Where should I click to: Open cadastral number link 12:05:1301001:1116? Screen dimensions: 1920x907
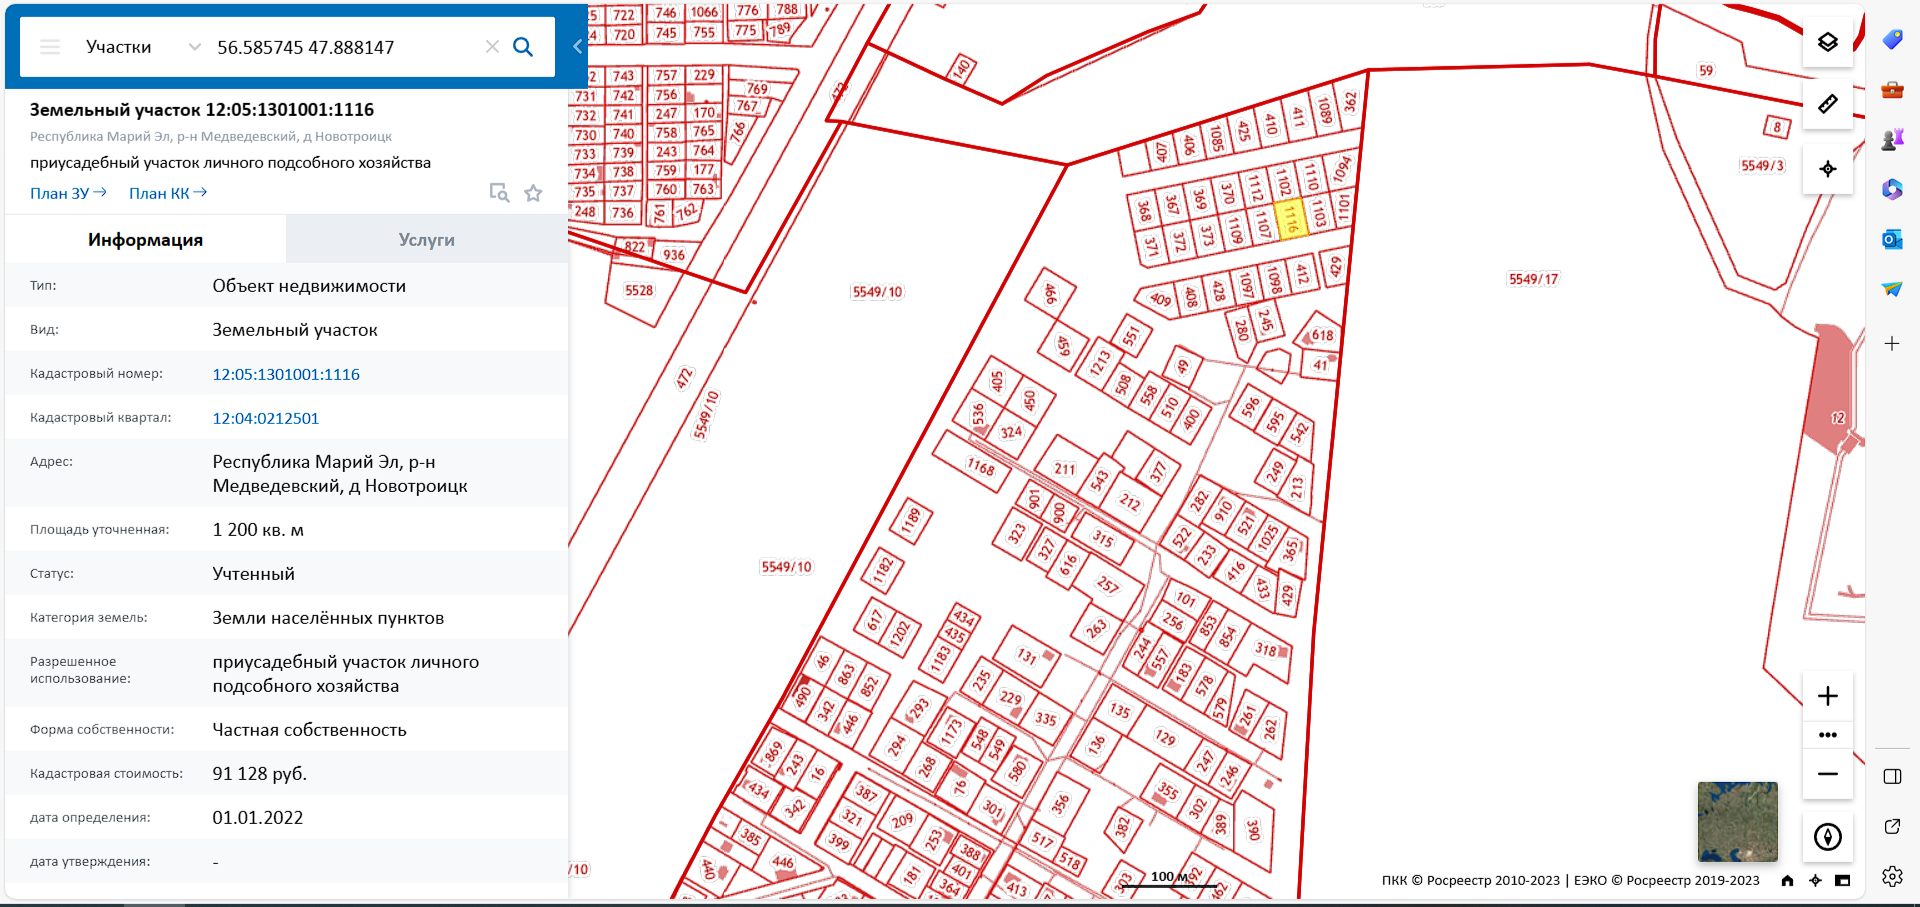286,374
